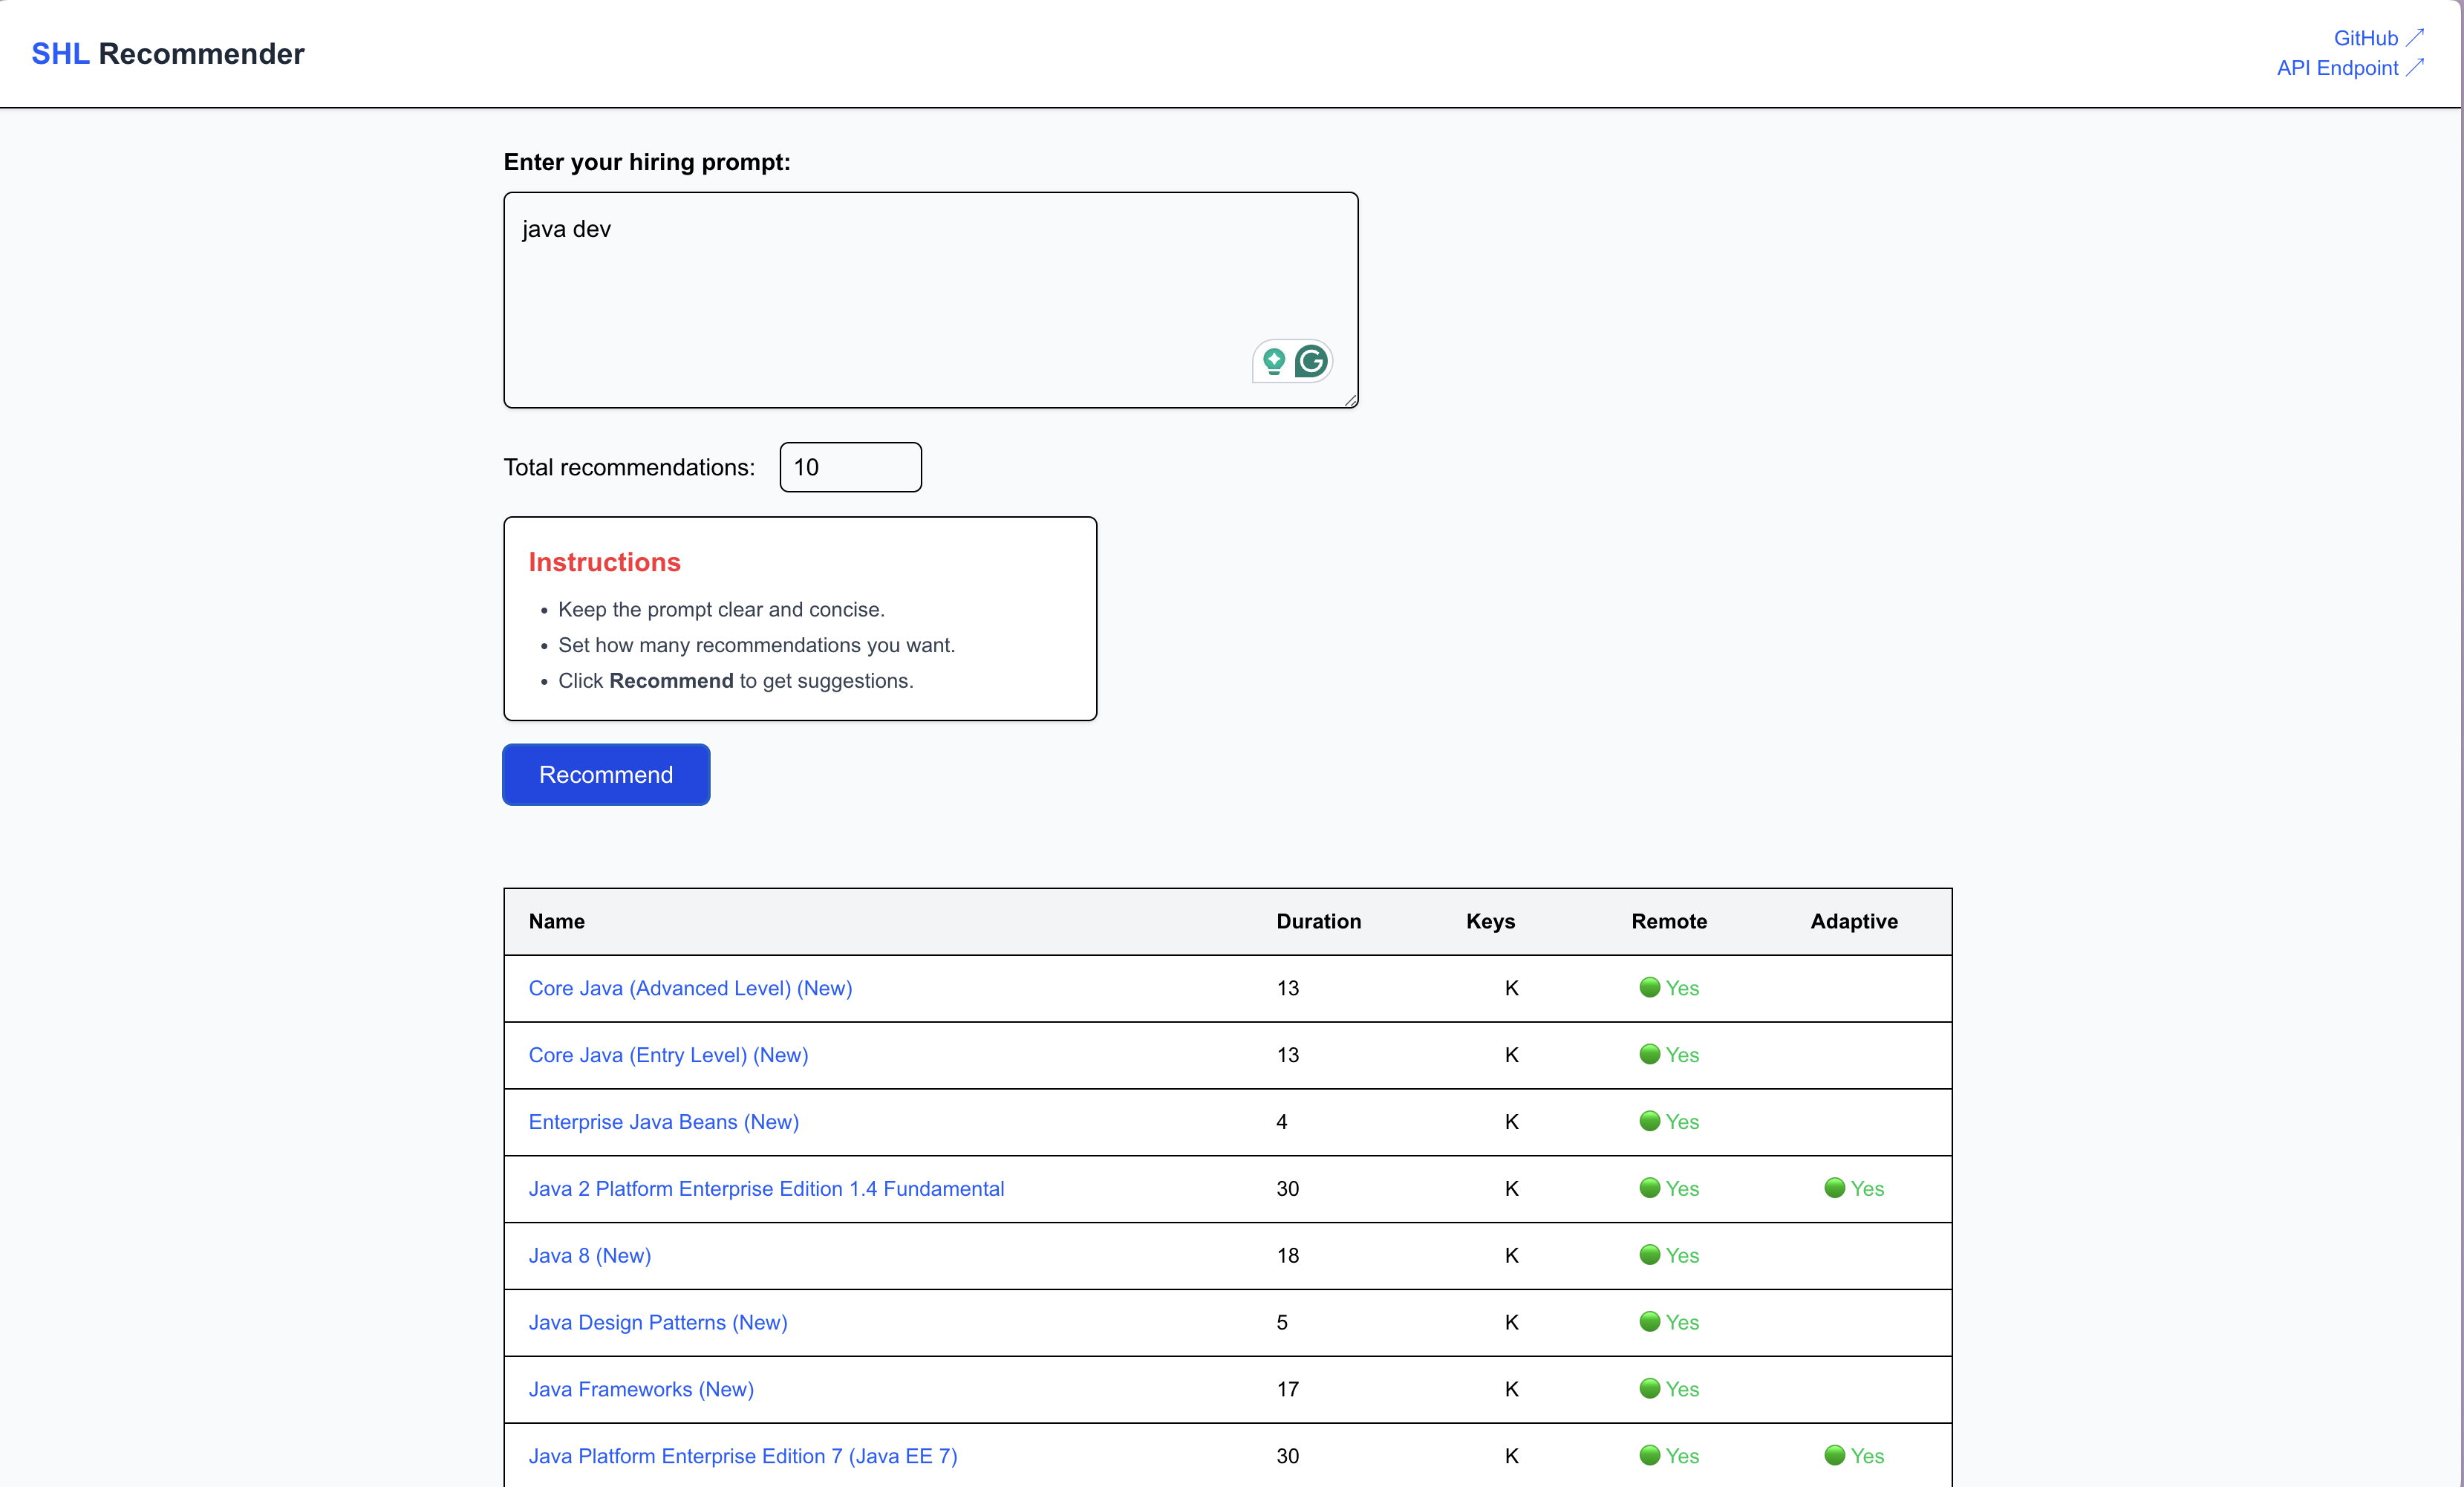Toggle the Remote indicator for Java Design Patterns

point(1650,1322)
